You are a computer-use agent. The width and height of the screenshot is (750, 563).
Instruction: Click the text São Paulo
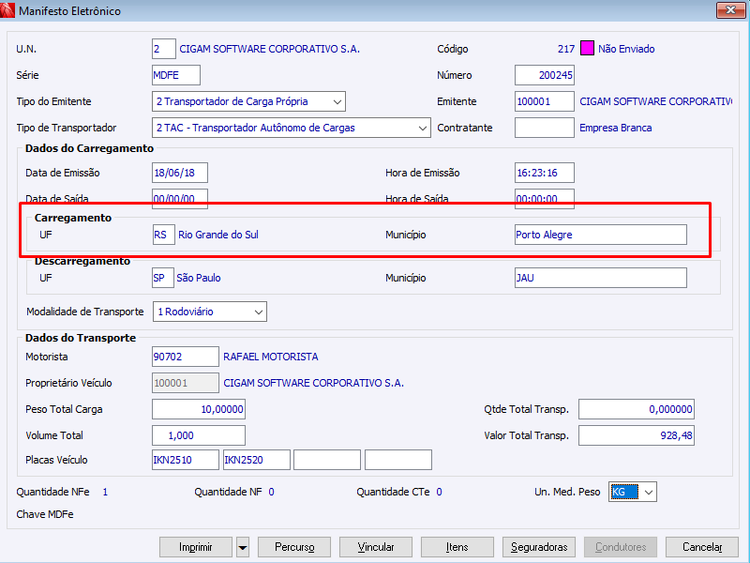click(x=199, y=278)
